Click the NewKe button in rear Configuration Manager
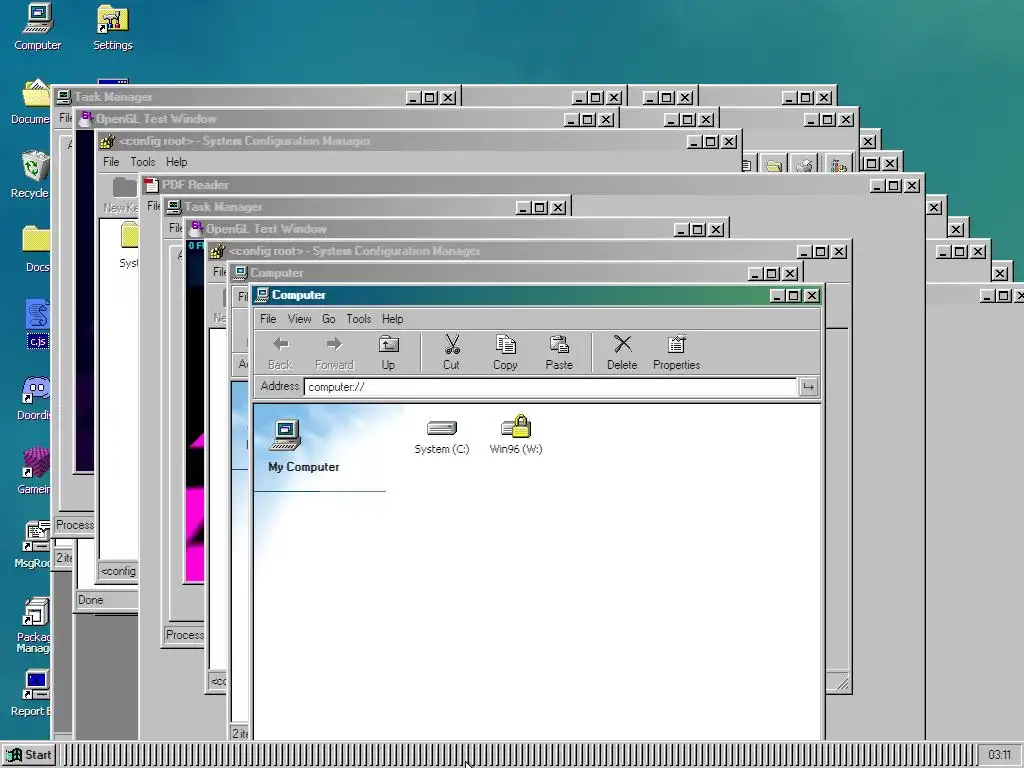The image size is (1024, 768). tap(121, 196)
